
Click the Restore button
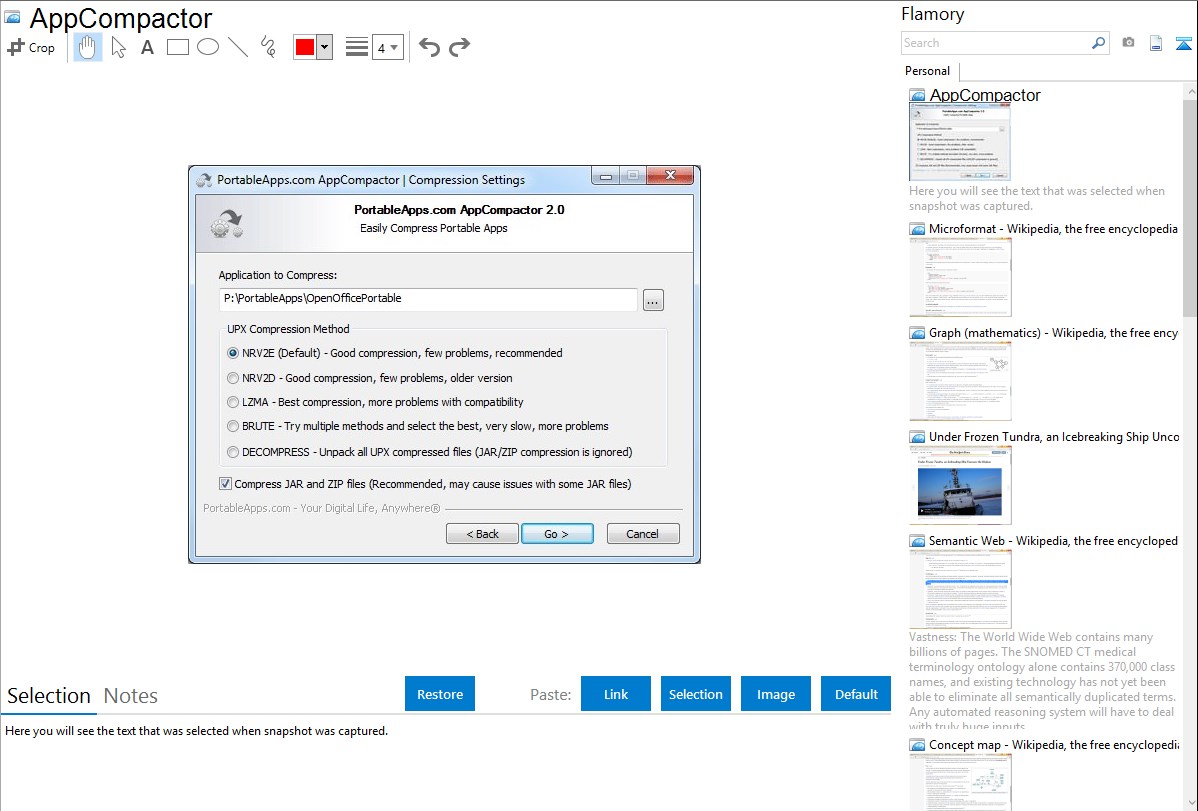point(440,694)
